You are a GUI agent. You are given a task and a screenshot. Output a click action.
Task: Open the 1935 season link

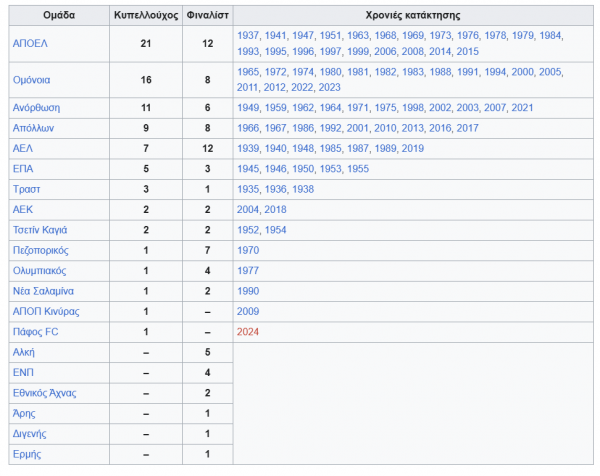[248, 189]
